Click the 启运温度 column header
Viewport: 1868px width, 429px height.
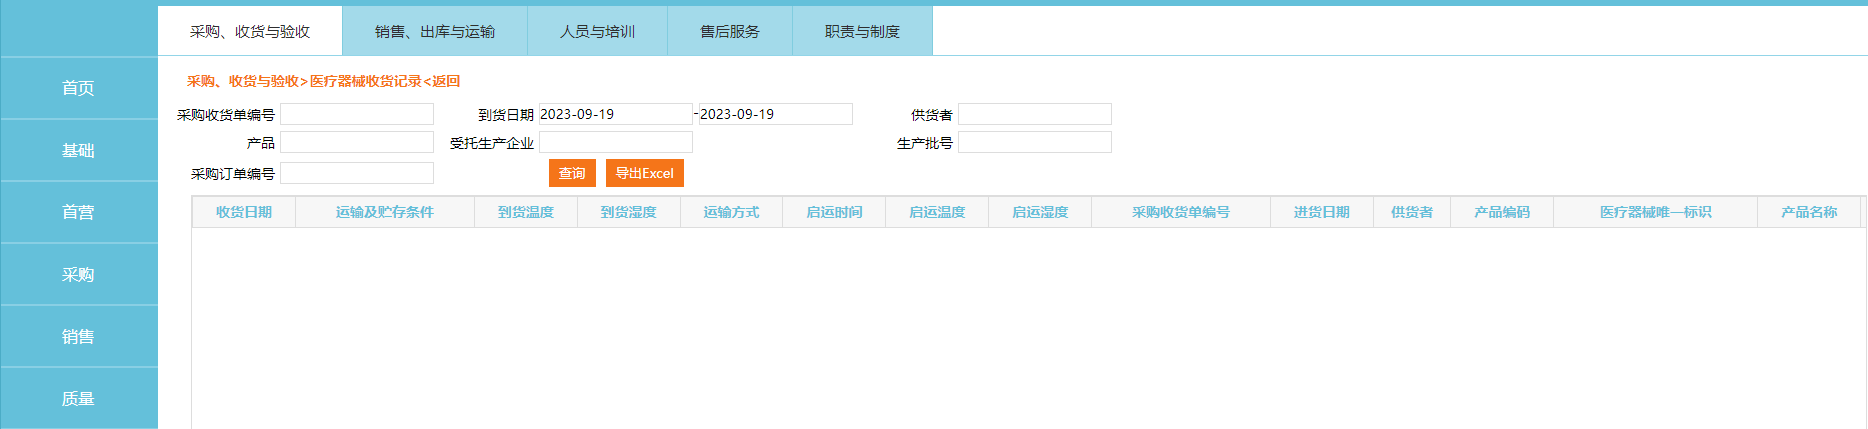coord(937,212)
